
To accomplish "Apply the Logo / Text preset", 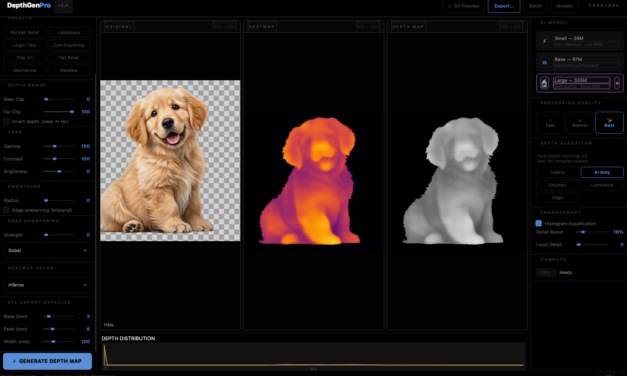I will click(x=25, y=45).
